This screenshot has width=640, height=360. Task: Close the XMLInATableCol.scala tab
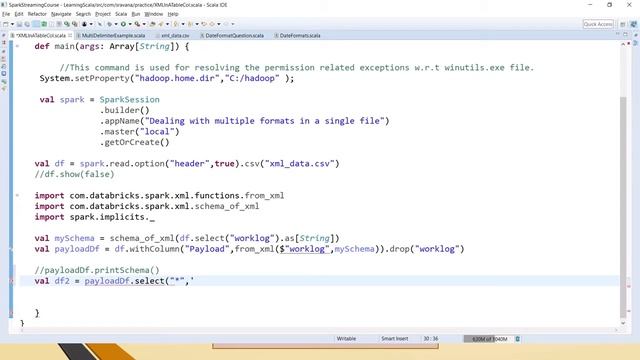[70, 36]
